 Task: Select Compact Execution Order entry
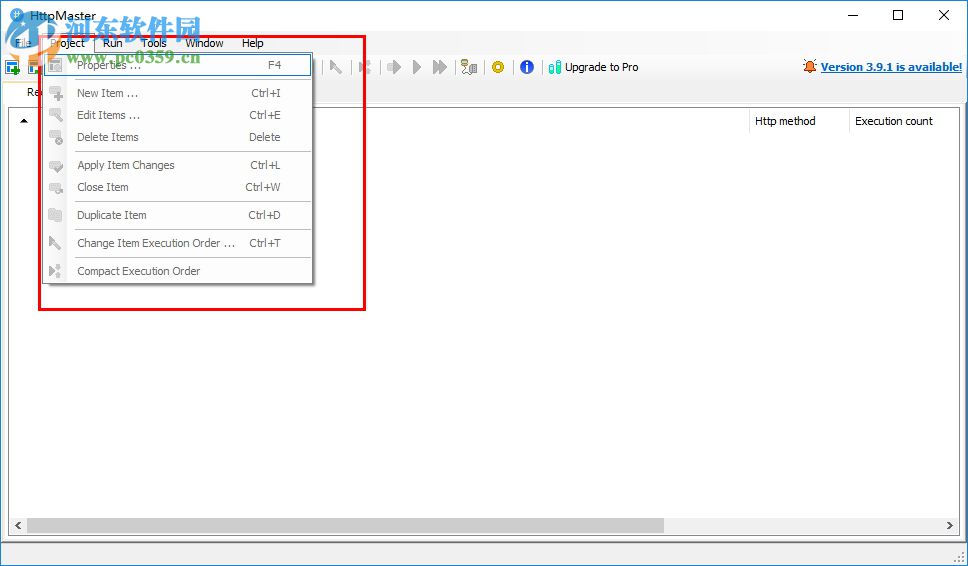177,271
